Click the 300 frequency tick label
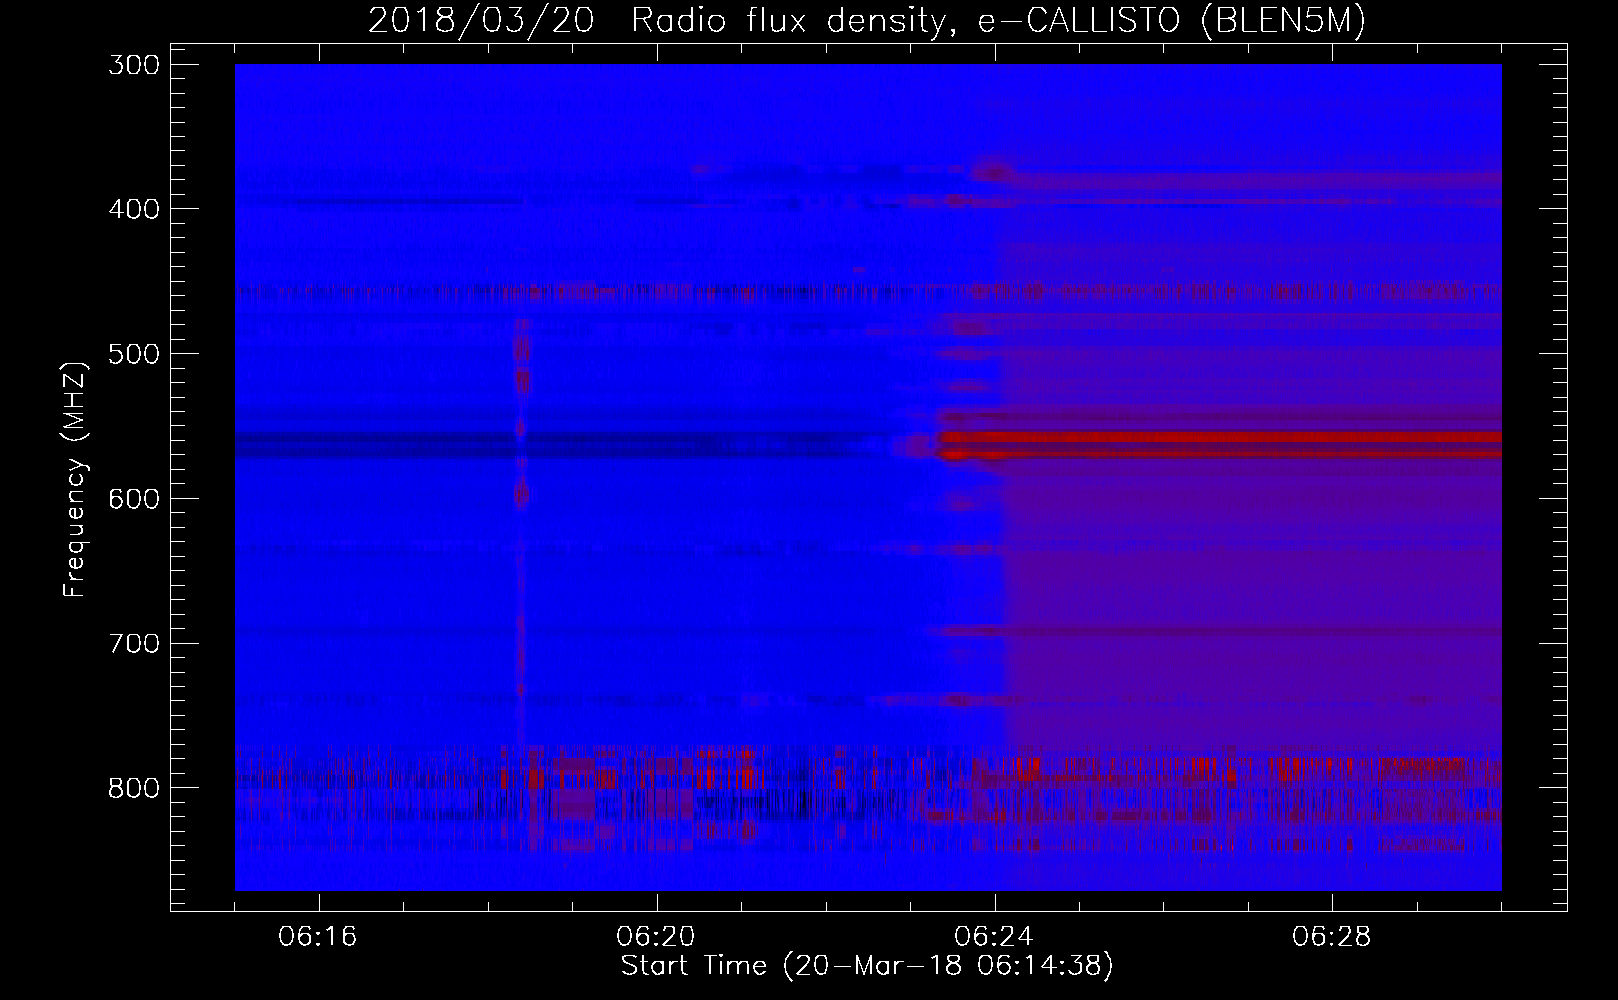Viewport: 1618px width, 1000px height. pyautogui.click(x=133, y=65)
